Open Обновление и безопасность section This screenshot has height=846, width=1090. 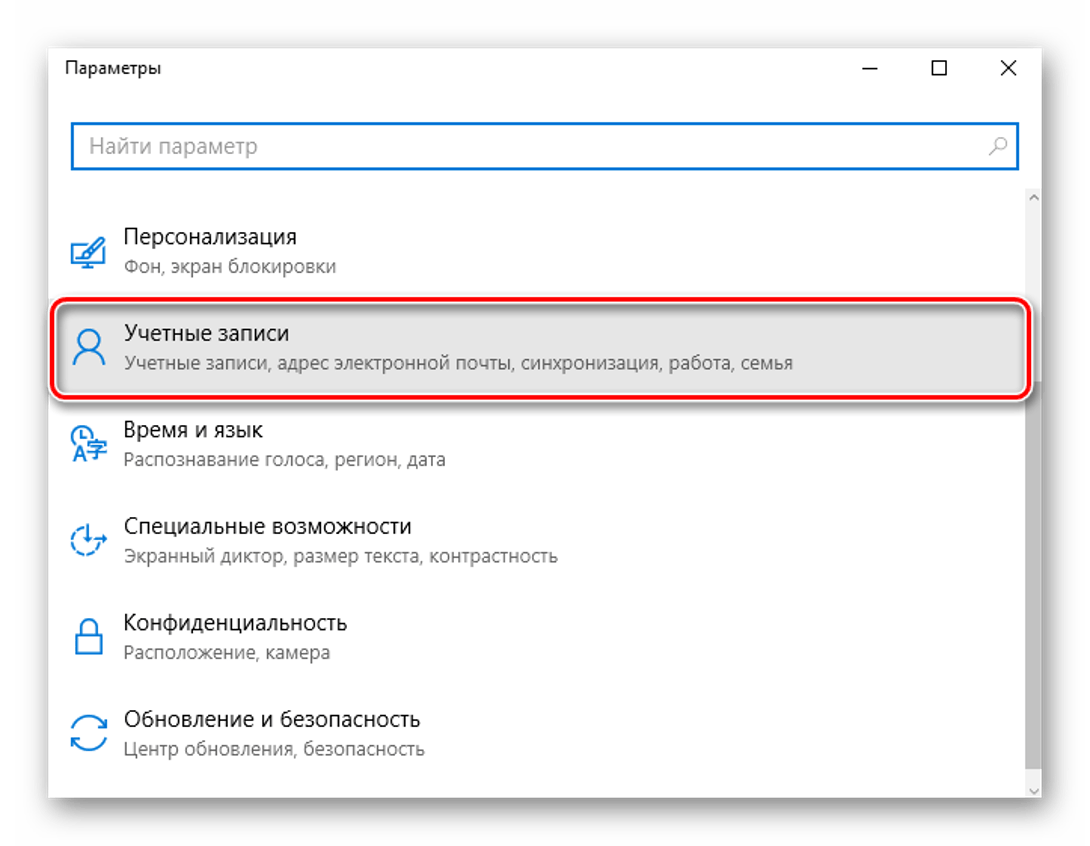coord(271,719)
